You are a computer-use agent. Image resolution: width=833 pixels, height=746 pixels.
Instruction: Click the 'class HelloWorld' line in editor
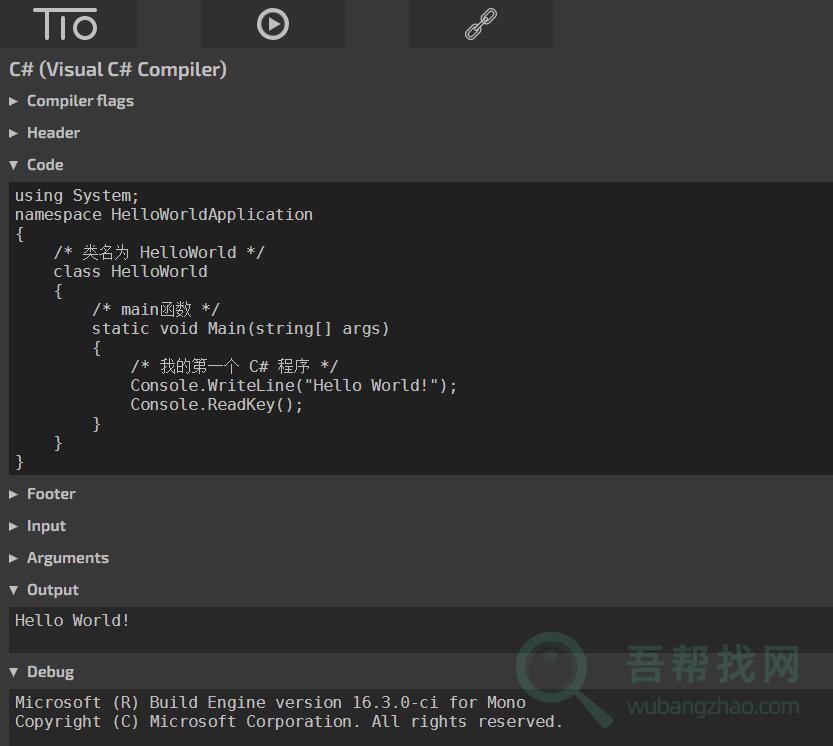tap(130, 272)
